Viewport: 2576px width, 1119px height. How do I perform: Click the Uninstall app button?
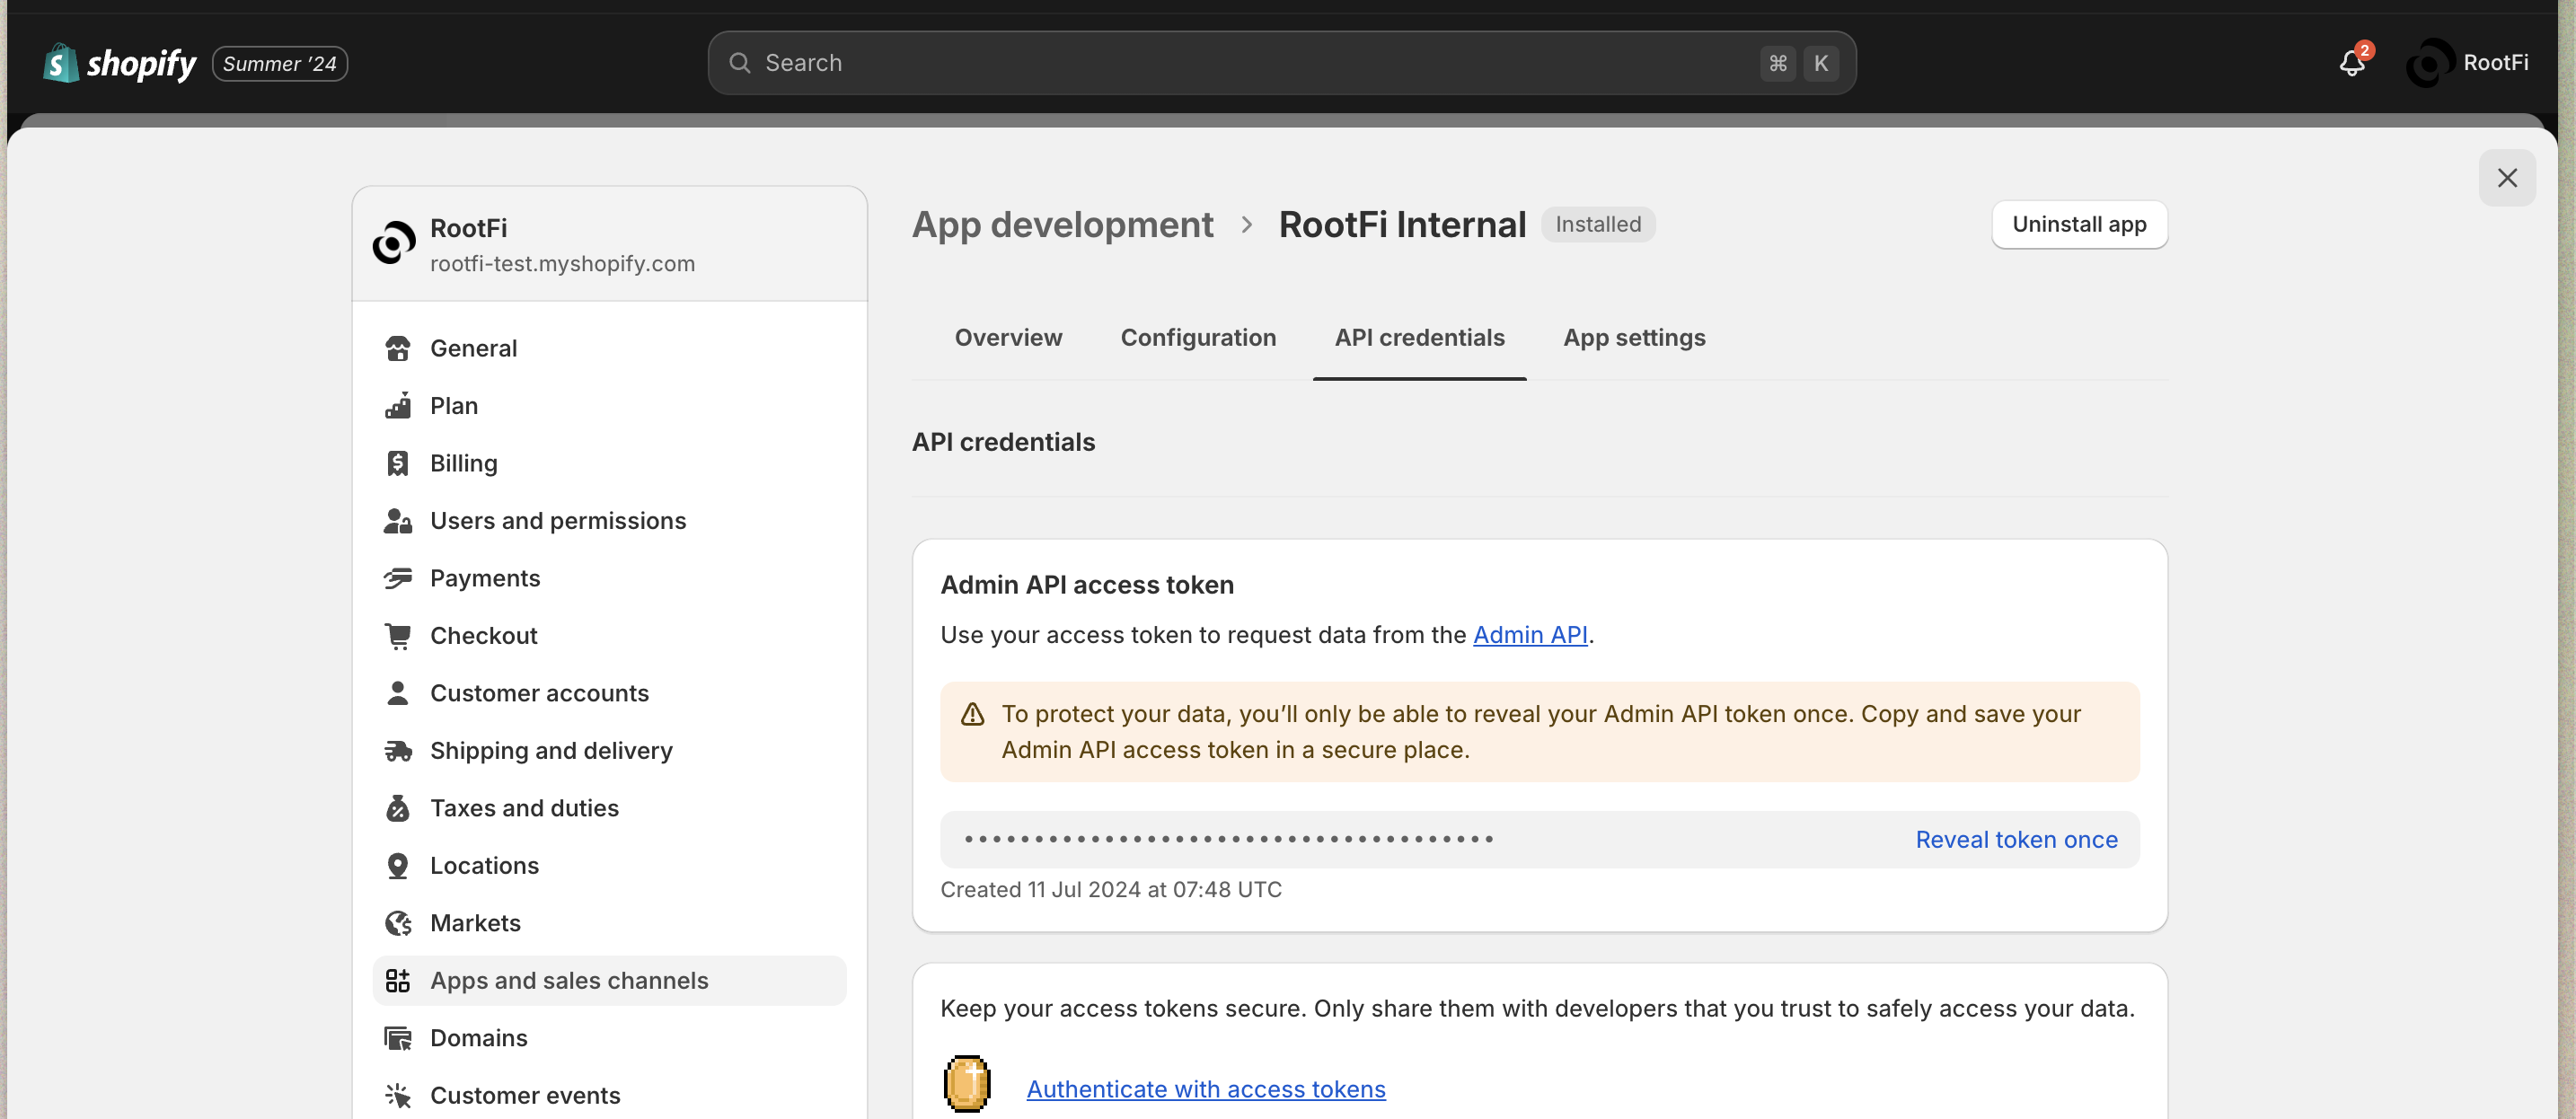2079,224
